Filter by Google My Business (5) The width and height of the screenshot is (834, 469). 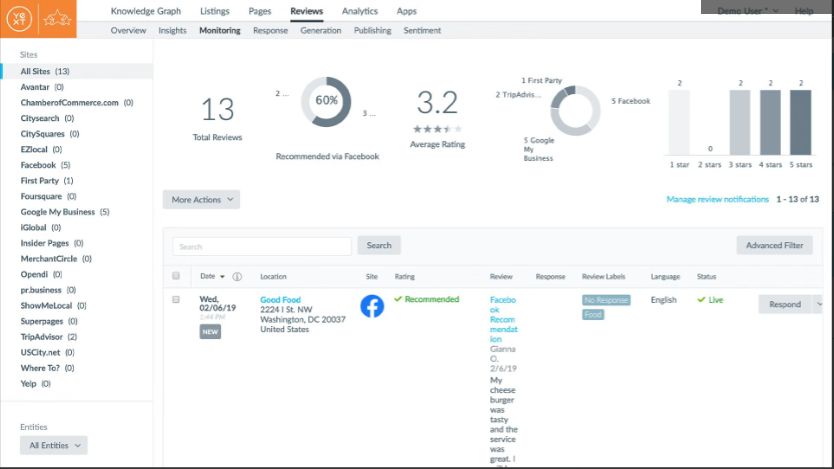point(65,212)
